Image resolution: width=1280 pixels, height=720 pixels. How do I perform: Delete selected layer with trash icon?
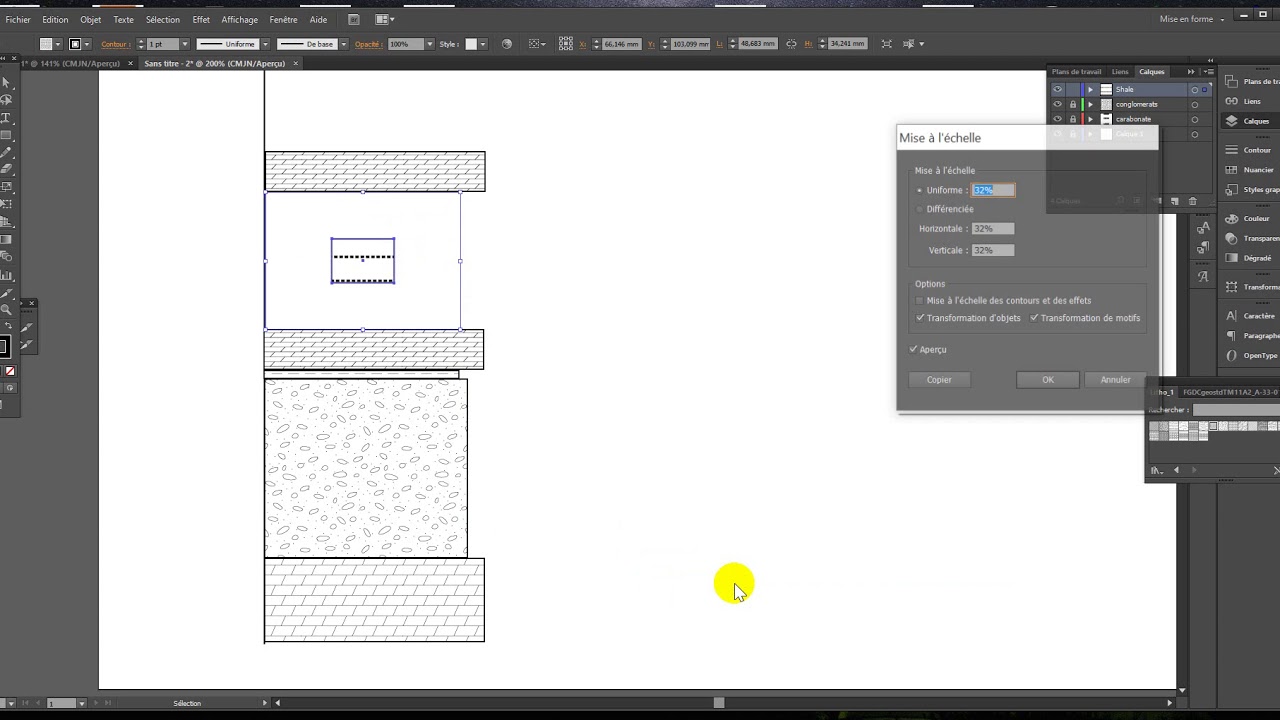click(1192, 201)
